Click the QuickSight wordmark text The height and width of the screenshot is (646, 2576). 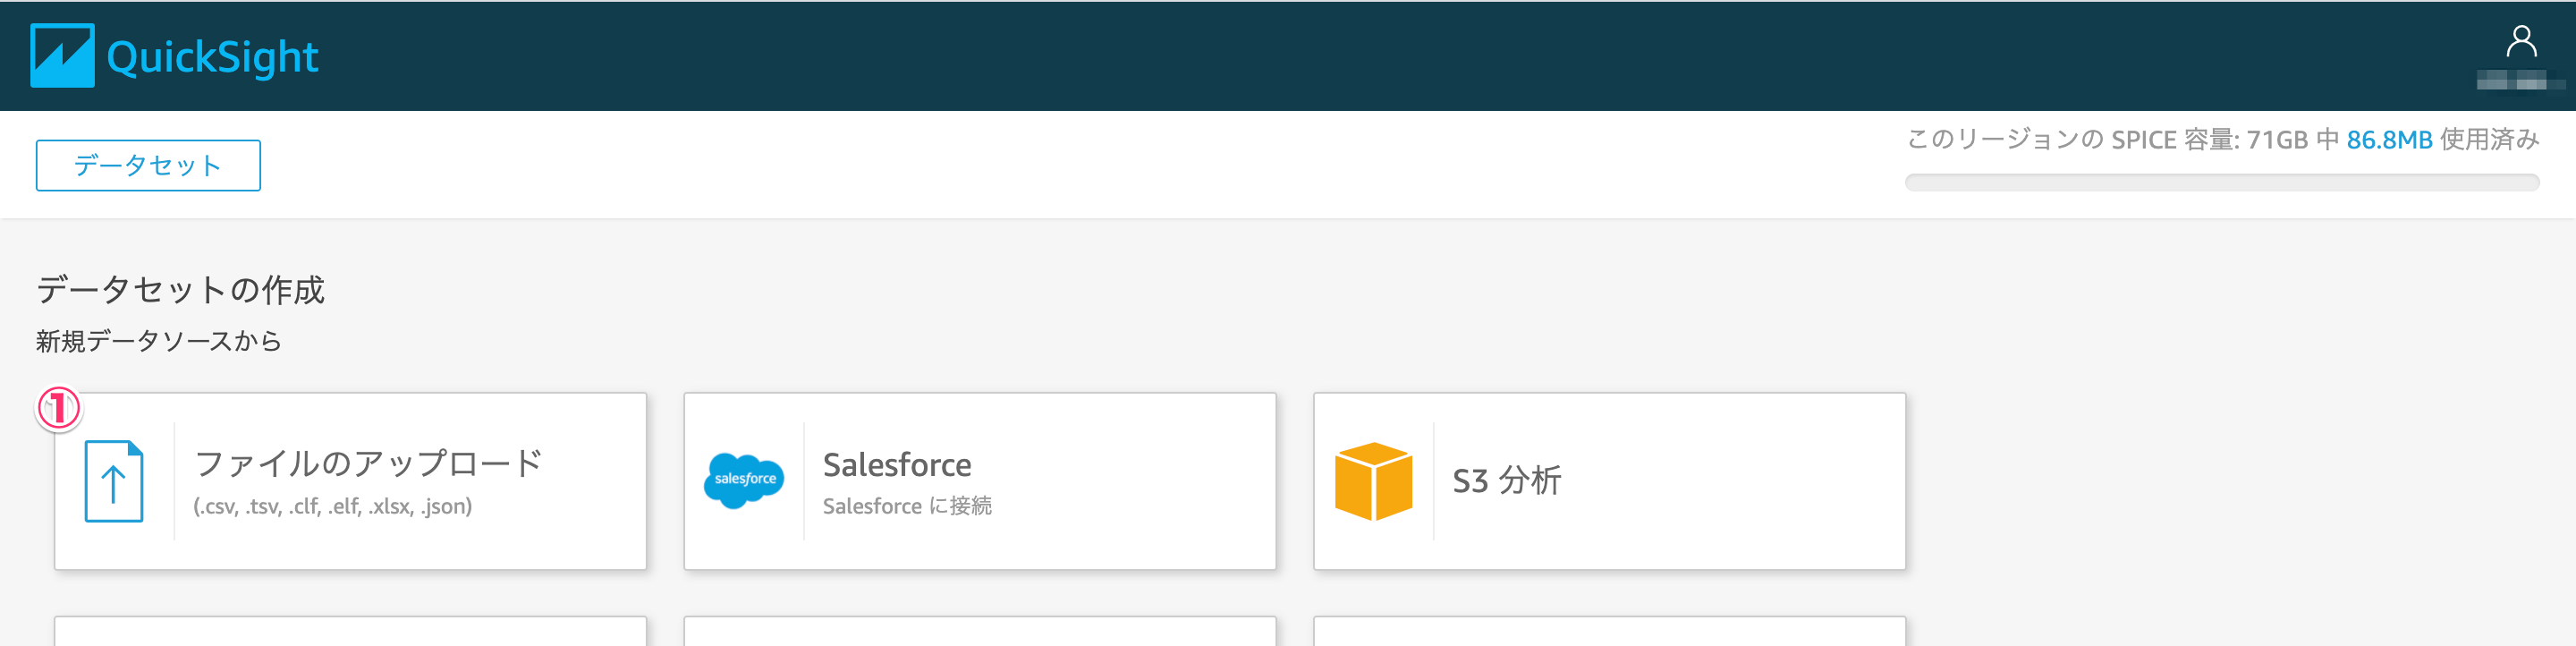[212, 57]
